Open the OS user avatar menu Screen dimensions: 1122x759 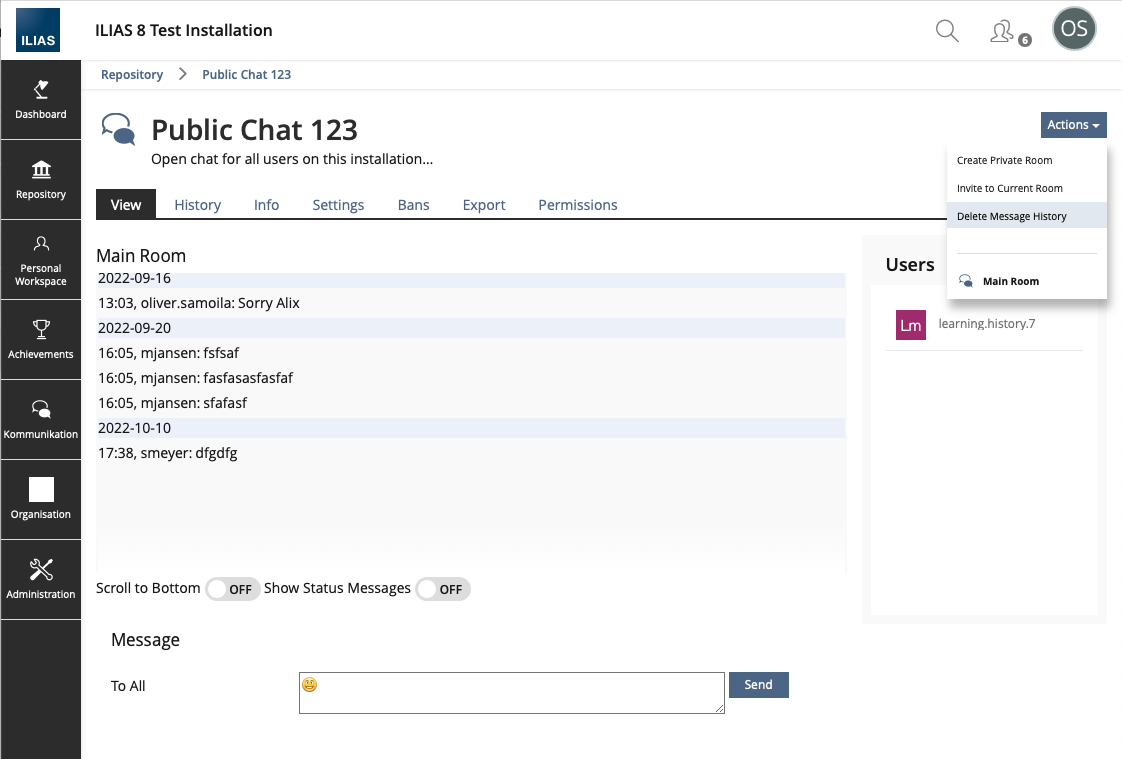click(1074, 30)
